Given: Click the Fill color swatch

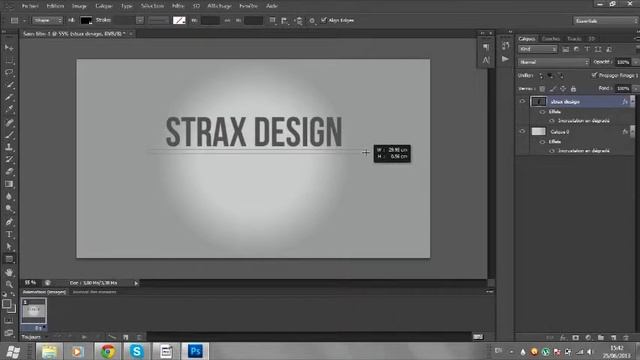Looking at the screenshot, I should coord(86,20).
